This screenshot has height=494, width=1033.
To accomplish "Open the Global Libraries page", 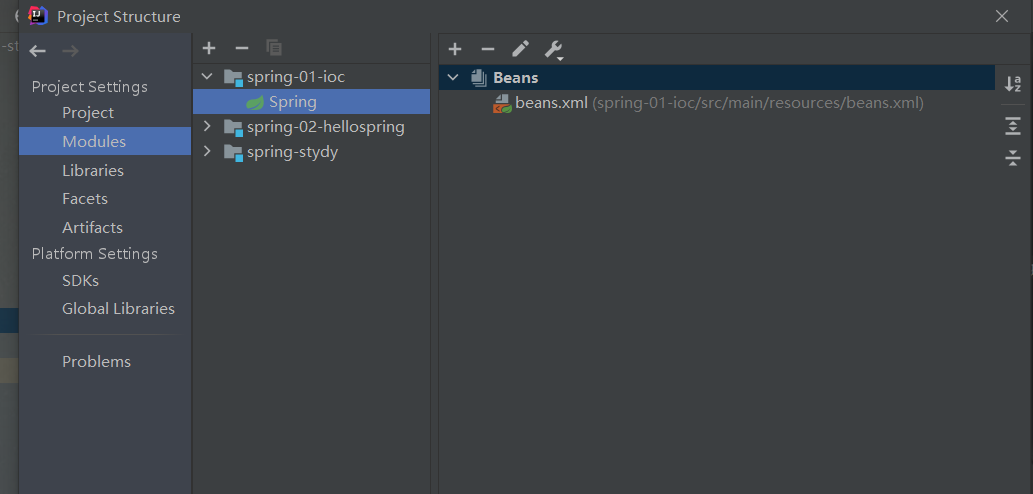I will pos(119,308).
